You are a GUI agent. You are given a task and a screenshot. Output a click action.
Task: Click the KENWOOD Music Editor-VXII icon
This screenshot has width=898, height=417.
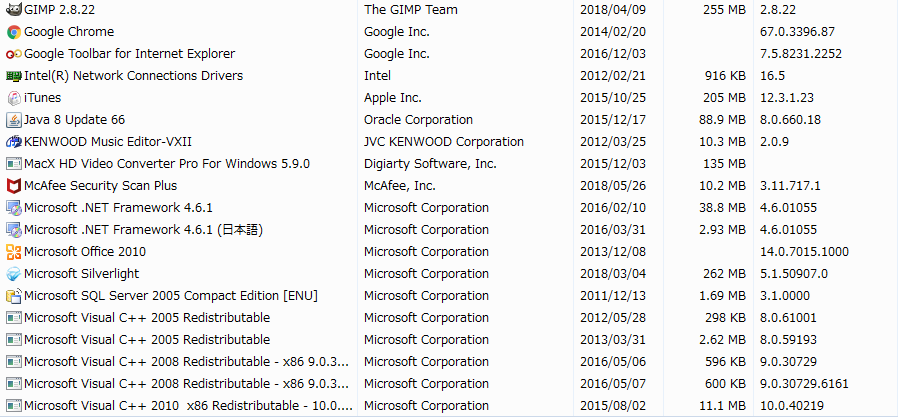(x=14, y=142)
